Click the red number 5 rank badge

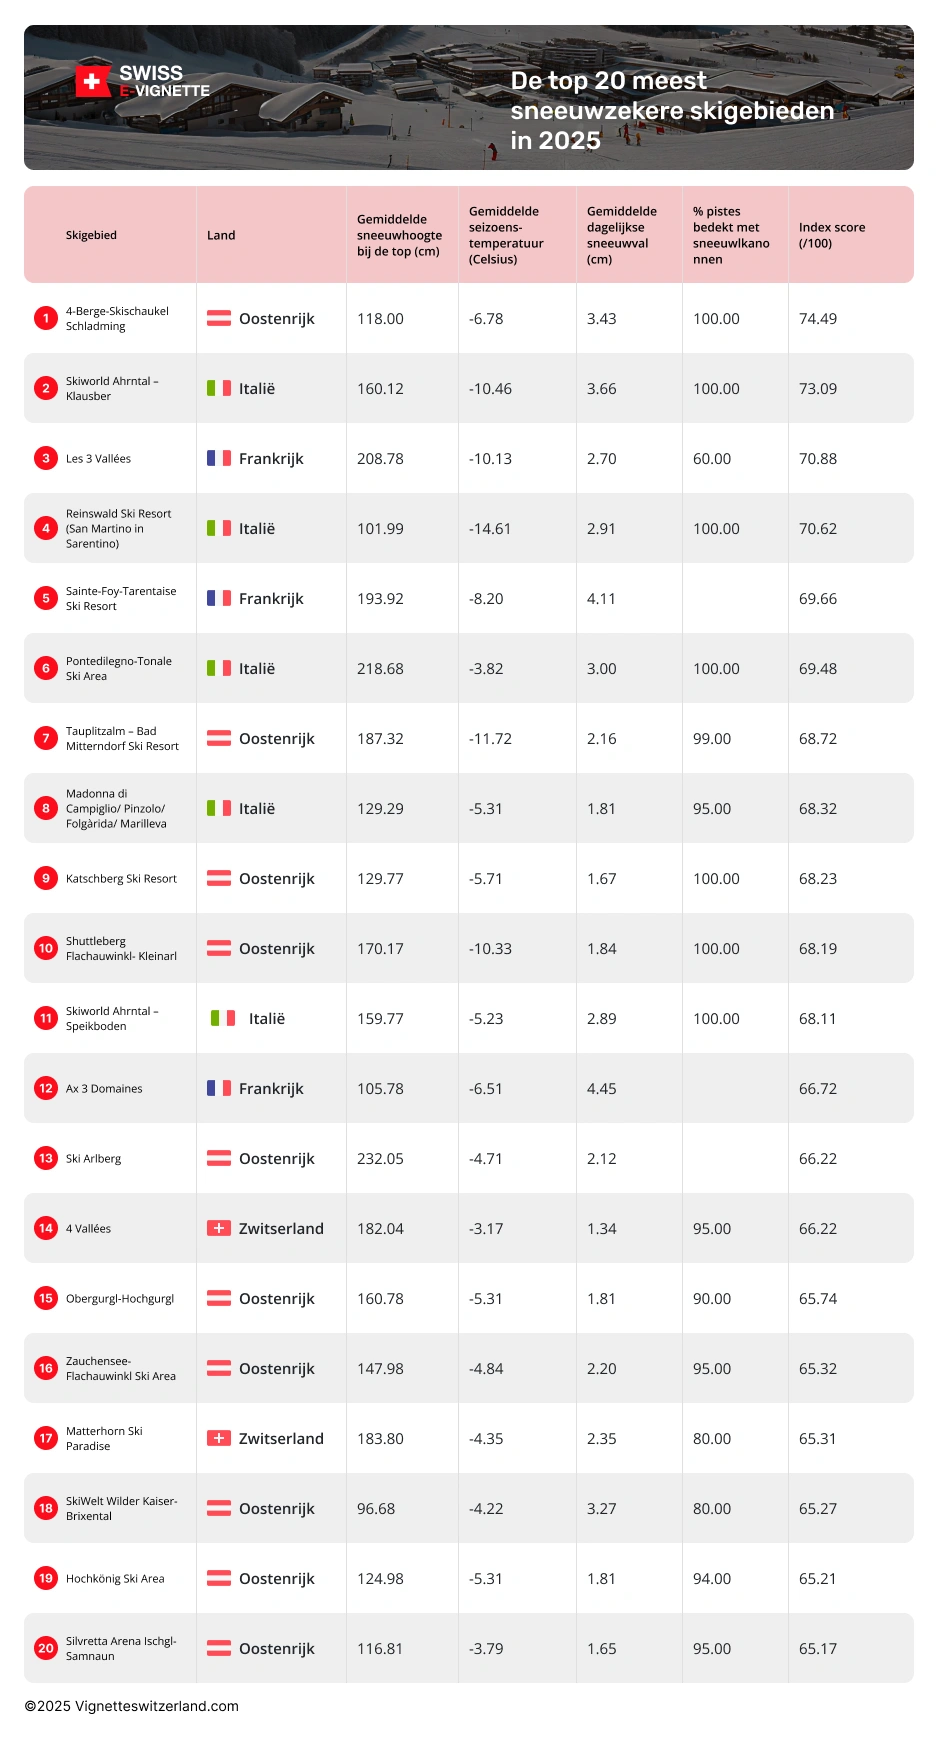(x=46, y=598)
